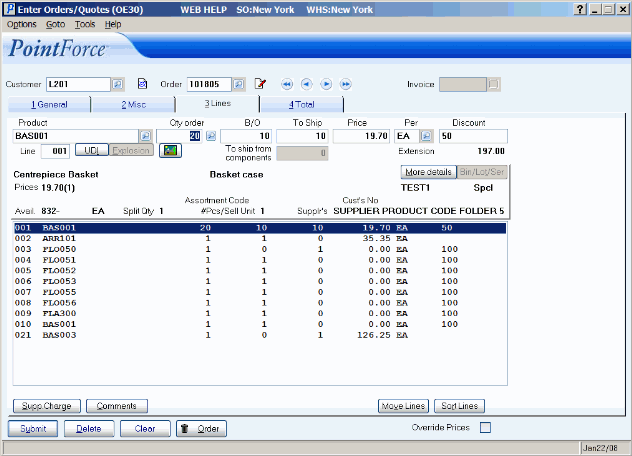632x456 pixels.
Task: Select line 008 FLO056 row
Action: [x=260, y=303]
